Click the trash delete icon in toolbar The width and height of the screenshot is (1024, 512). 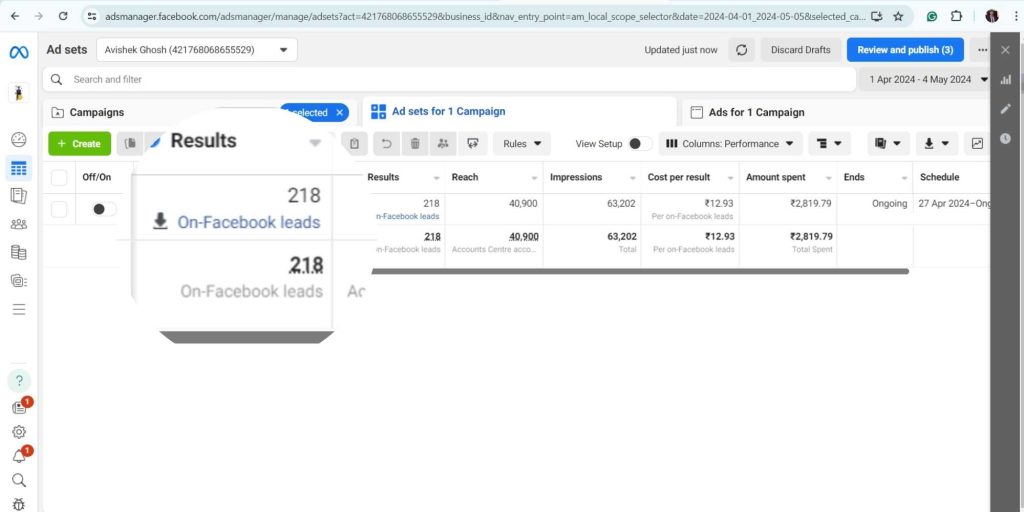[415, 144]
